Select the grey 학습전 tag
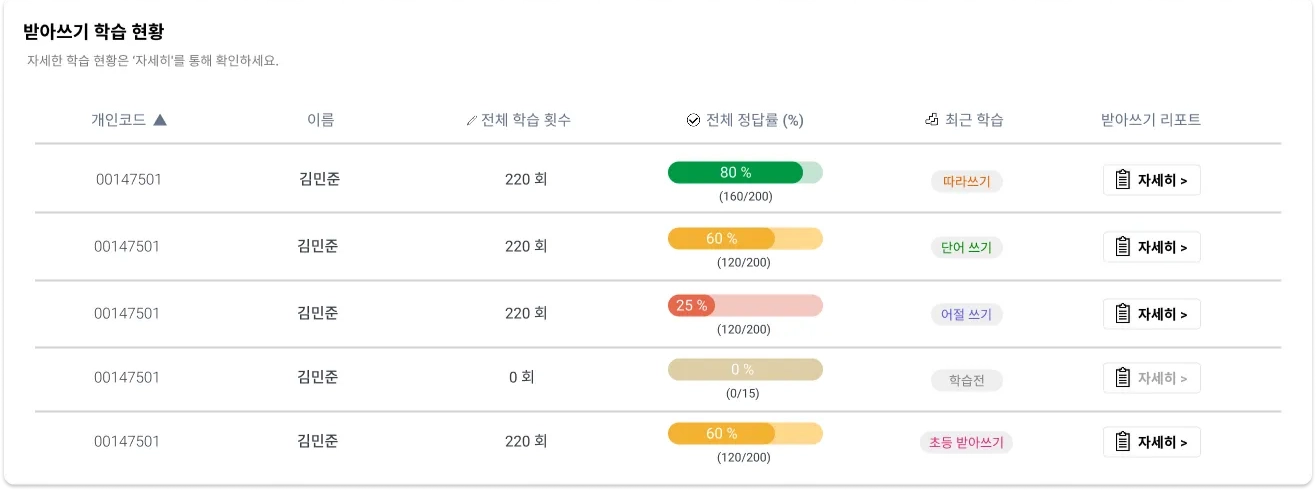Screen dimensions: 1316x490 [966, 380]
